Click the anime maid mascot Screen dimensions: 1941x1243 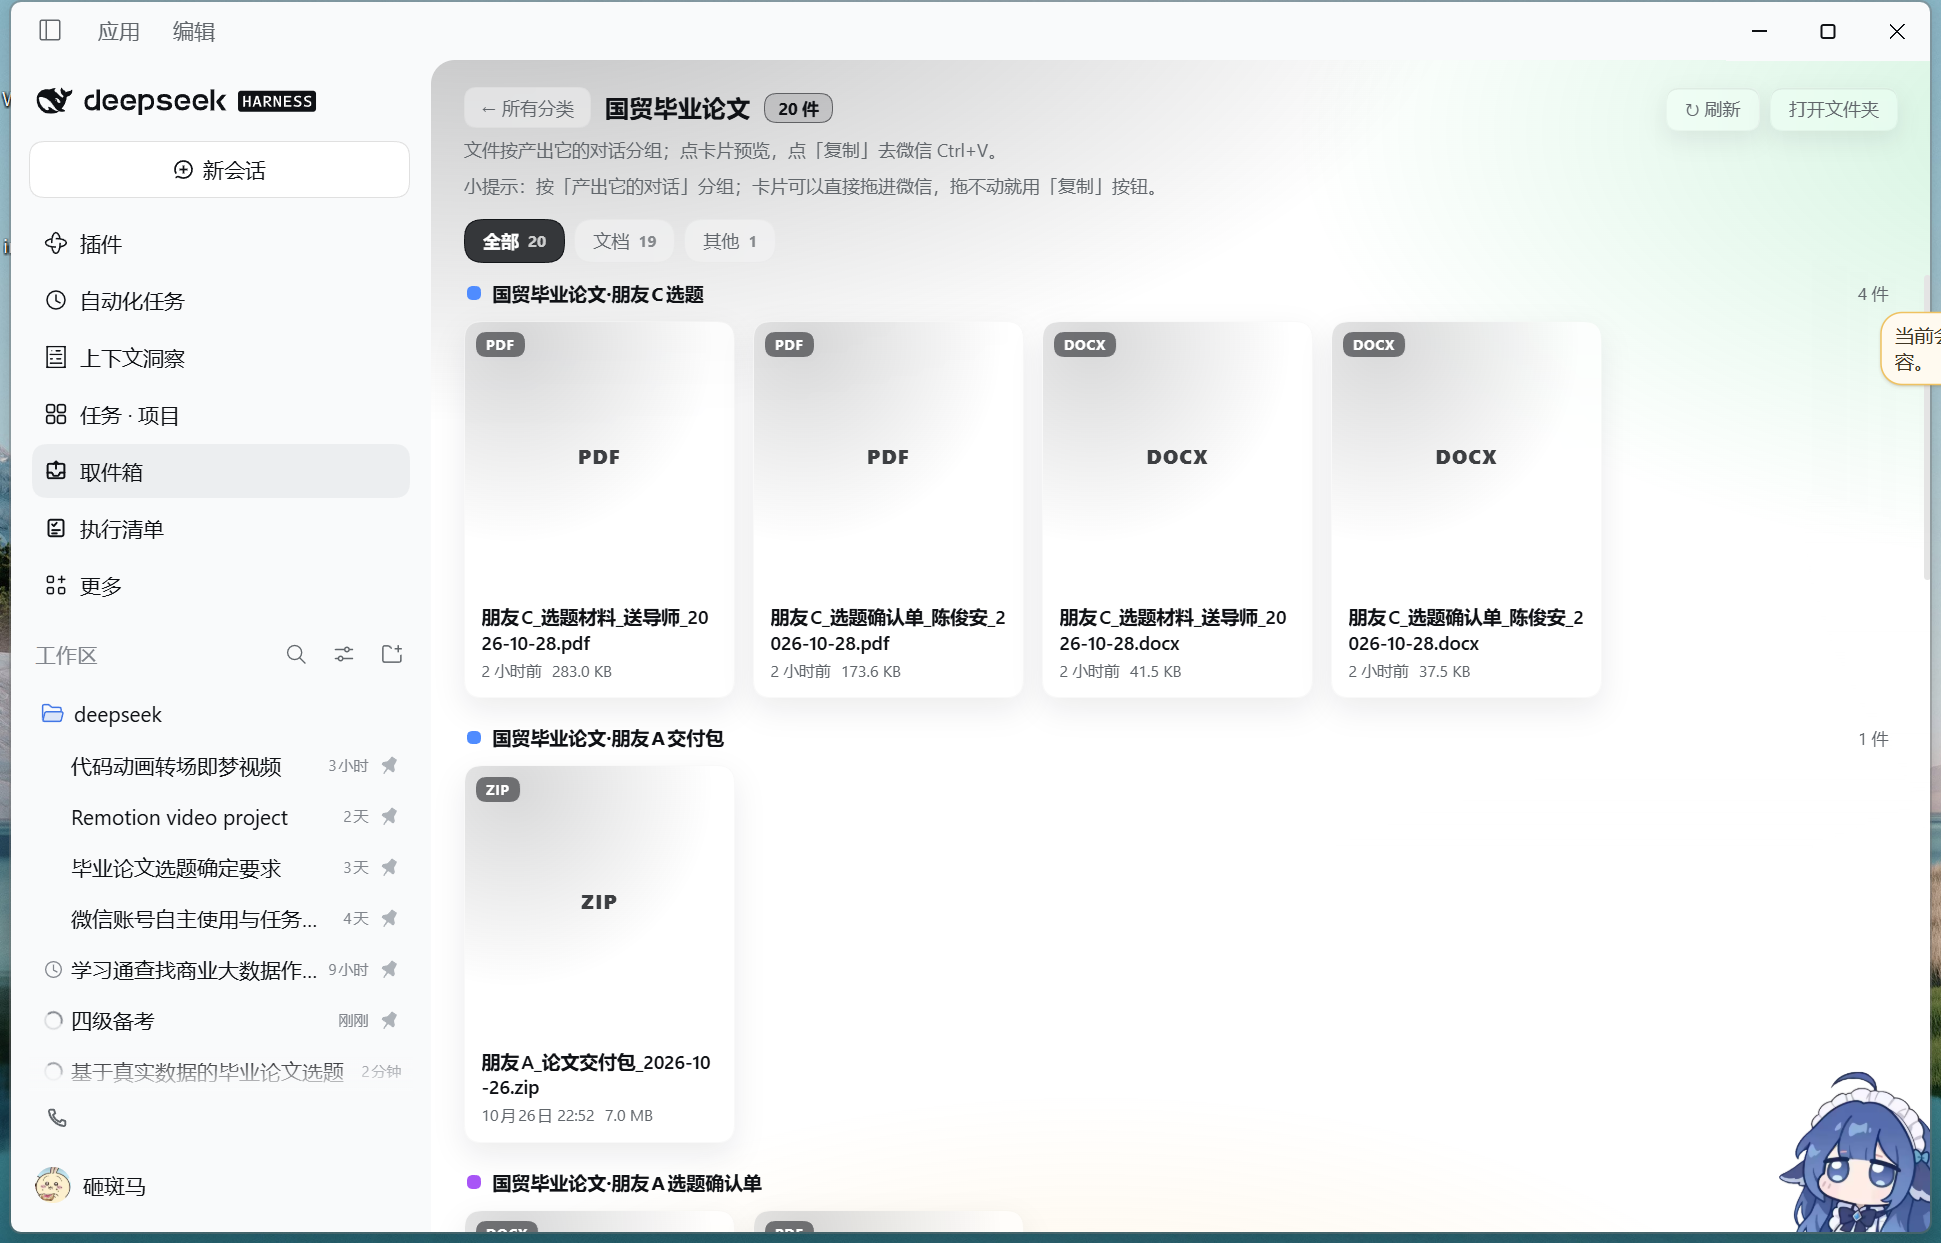tap(1857, 1153)
